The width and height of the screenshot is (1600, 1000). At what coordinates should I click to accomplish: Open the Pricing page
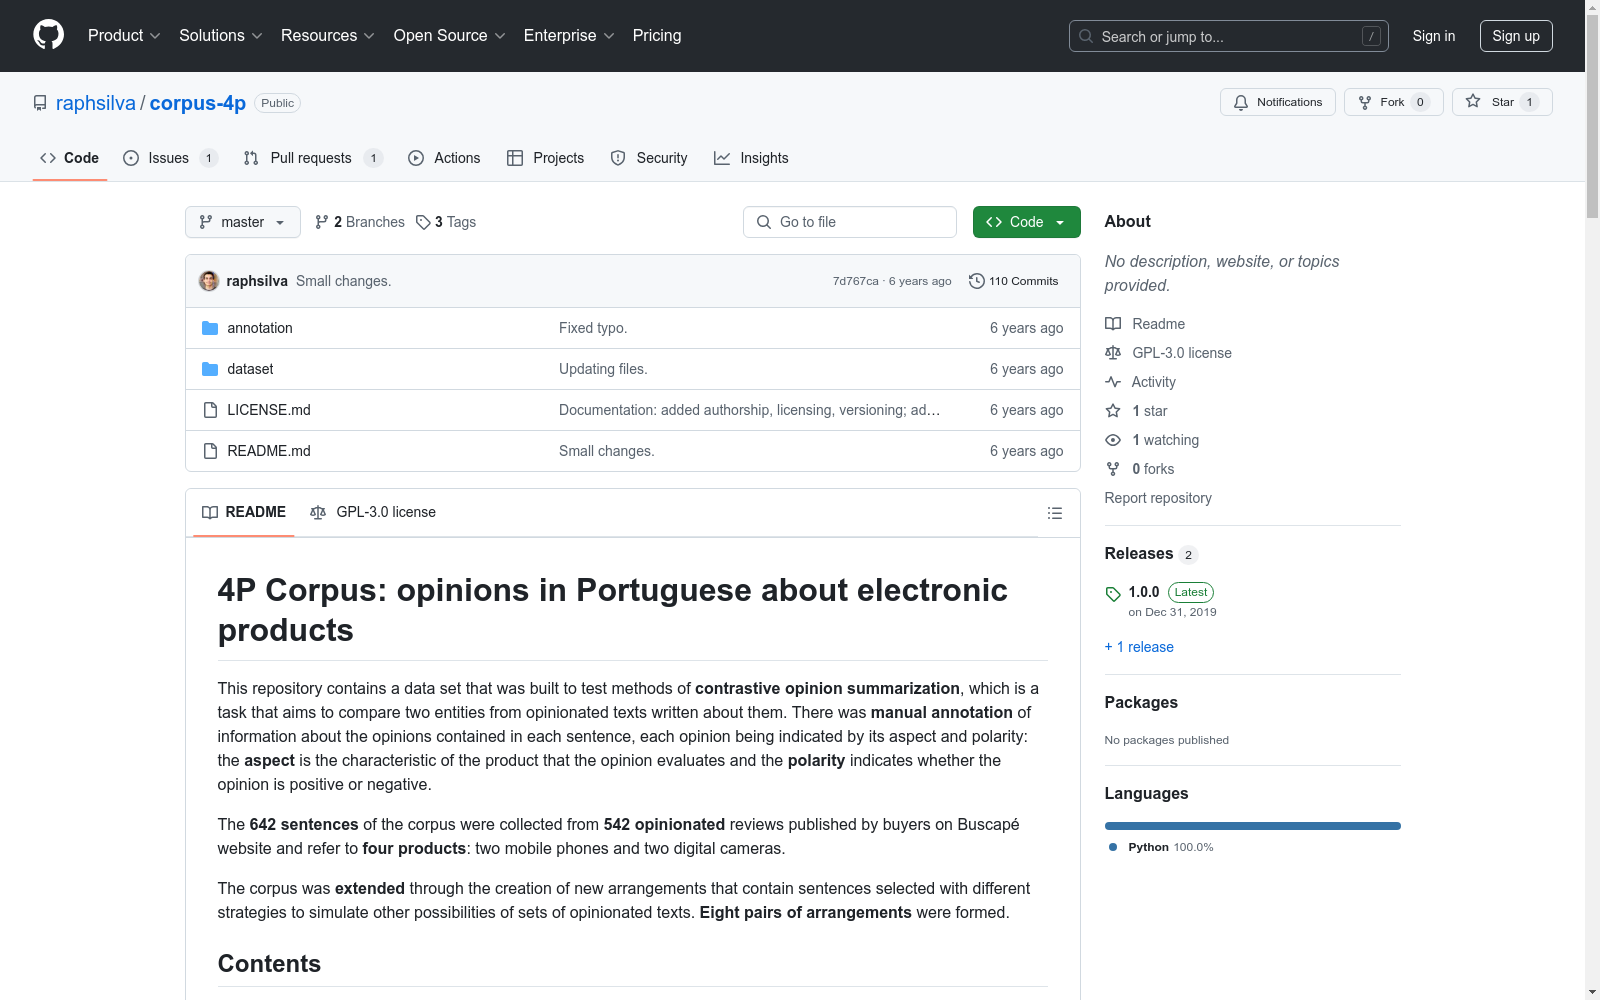pyautogui.click(x=657, y=36)
